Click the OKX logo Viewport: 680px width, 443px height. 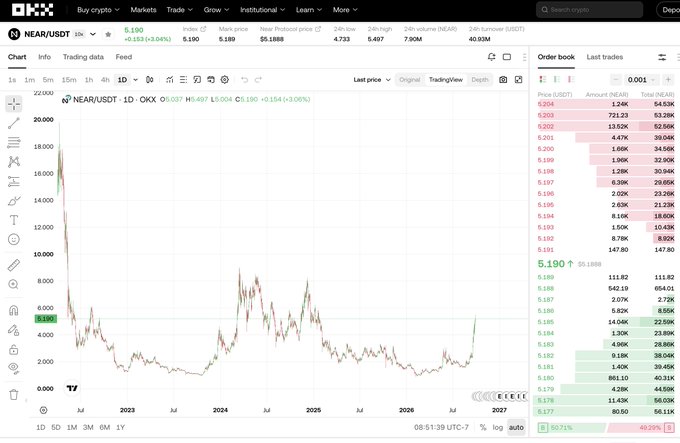click(33, 10)
